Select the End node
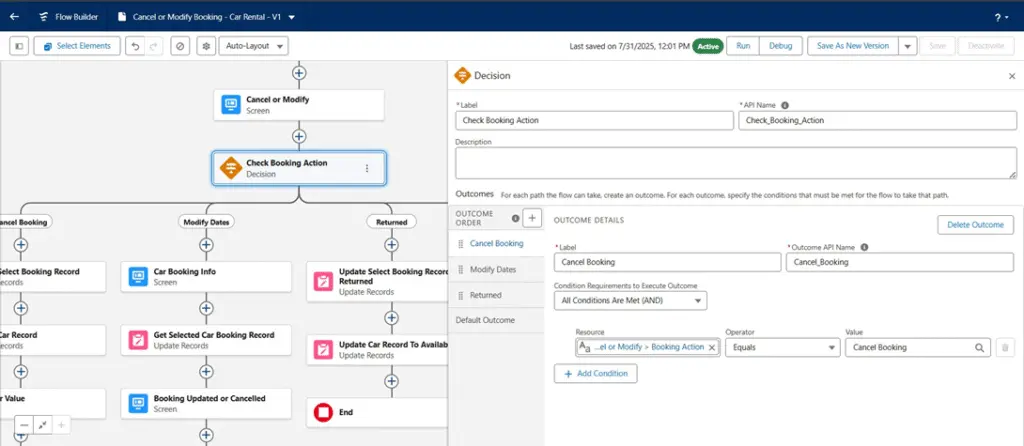1024x446 pixels. [377, 413]
